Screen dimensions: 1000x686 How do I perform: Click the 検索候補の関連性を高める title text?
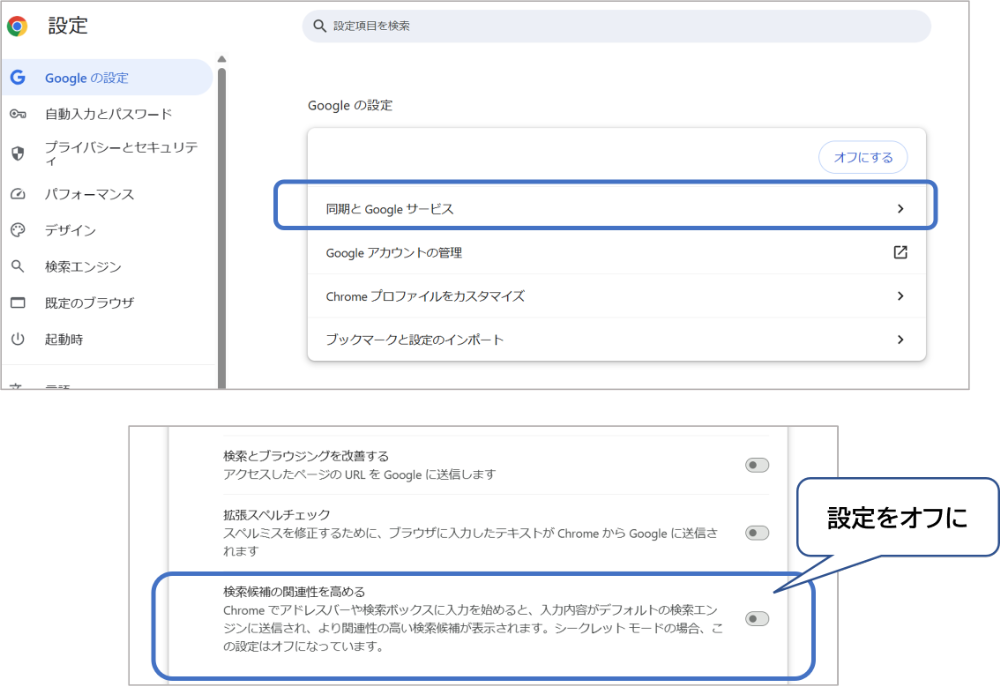pyautogui.click(x=294, y=592)
